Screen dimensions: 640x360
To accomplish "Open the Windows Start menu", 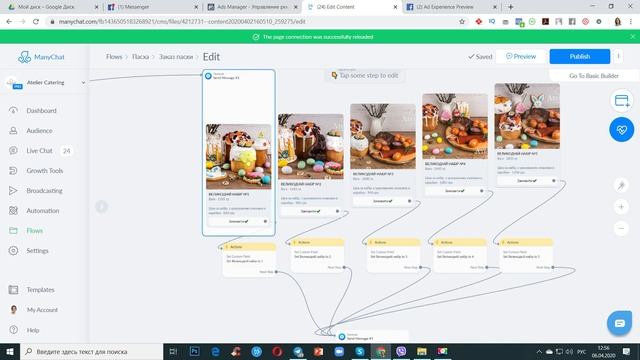I will tap(10, 351).
